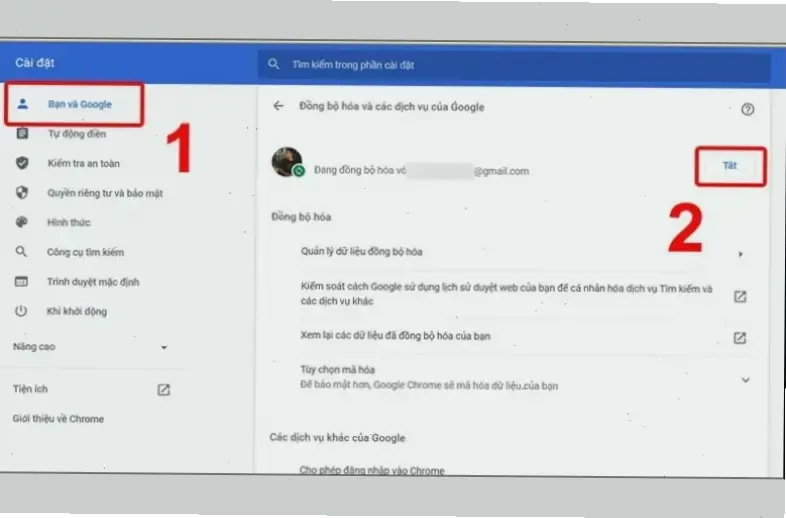Expand the Nâng cao section arrow
The image size is (786, 518).
coord(164,347)
